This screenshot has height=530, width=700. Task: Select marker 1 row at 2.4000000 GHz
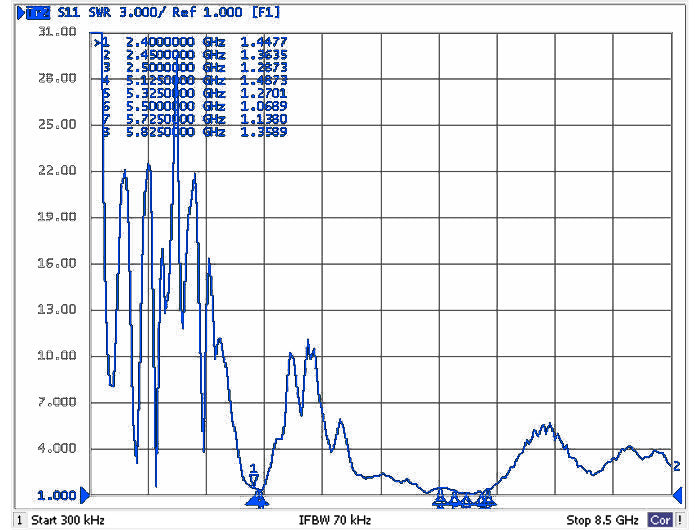coord(190,43)
